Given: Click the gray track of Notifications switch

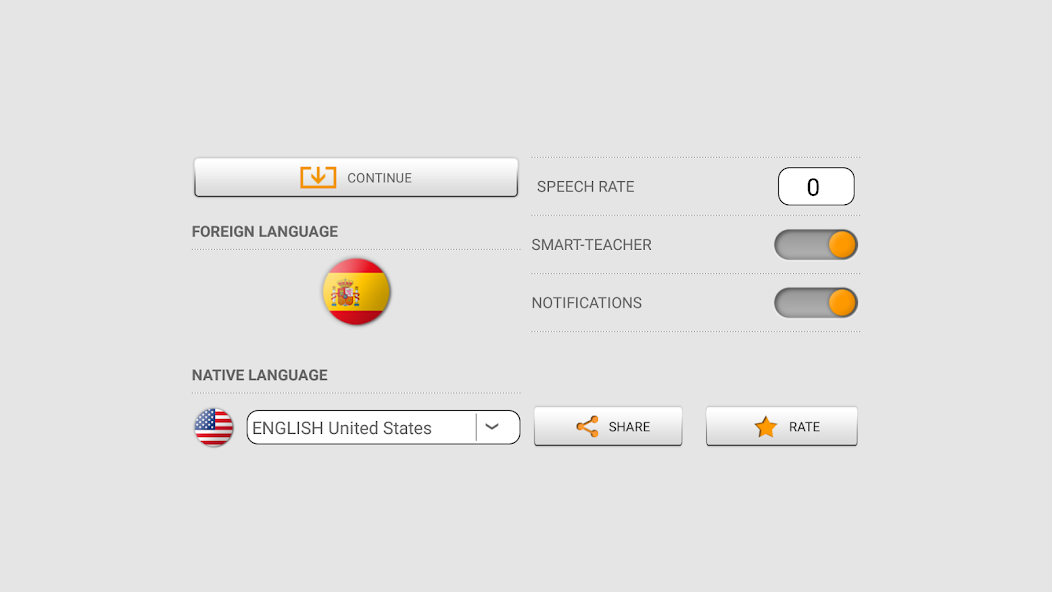Looking at the screenshot, I should coord(801,303).
